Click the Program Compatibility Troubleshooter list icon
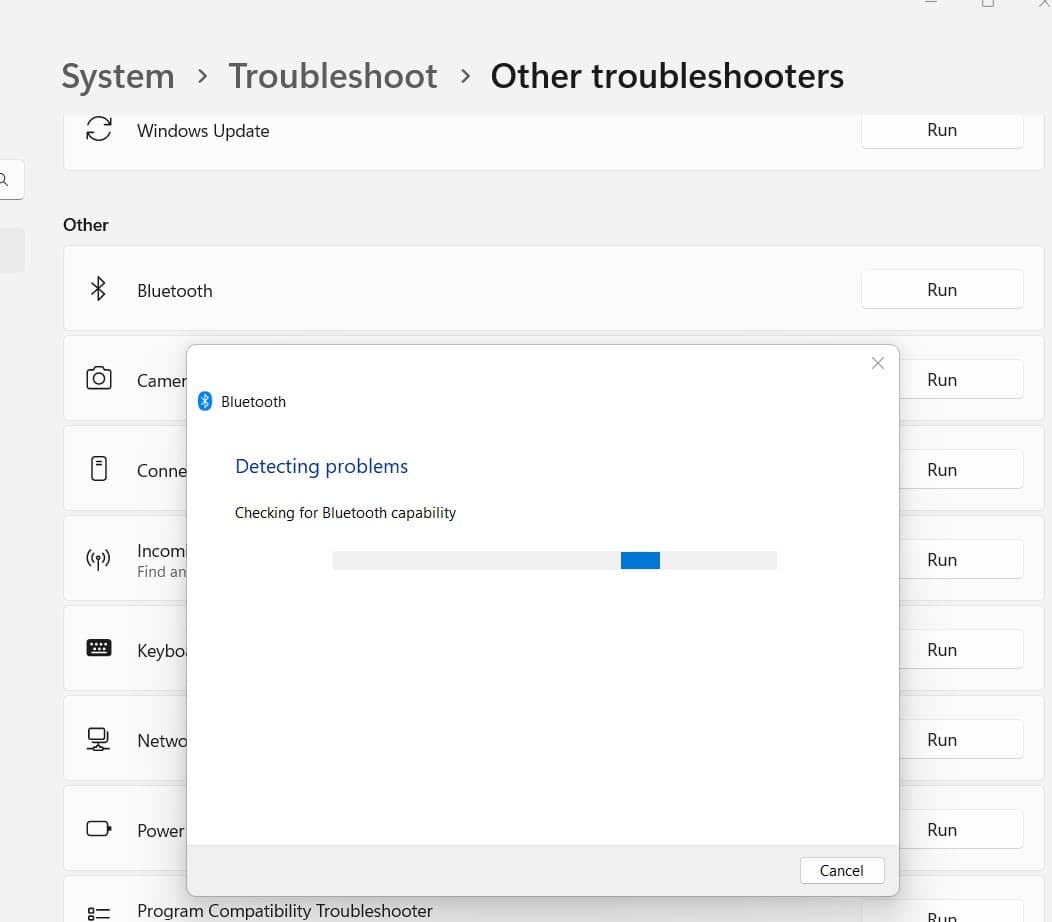The width and height of the screenshot is (1052, 922). point(99,913)
